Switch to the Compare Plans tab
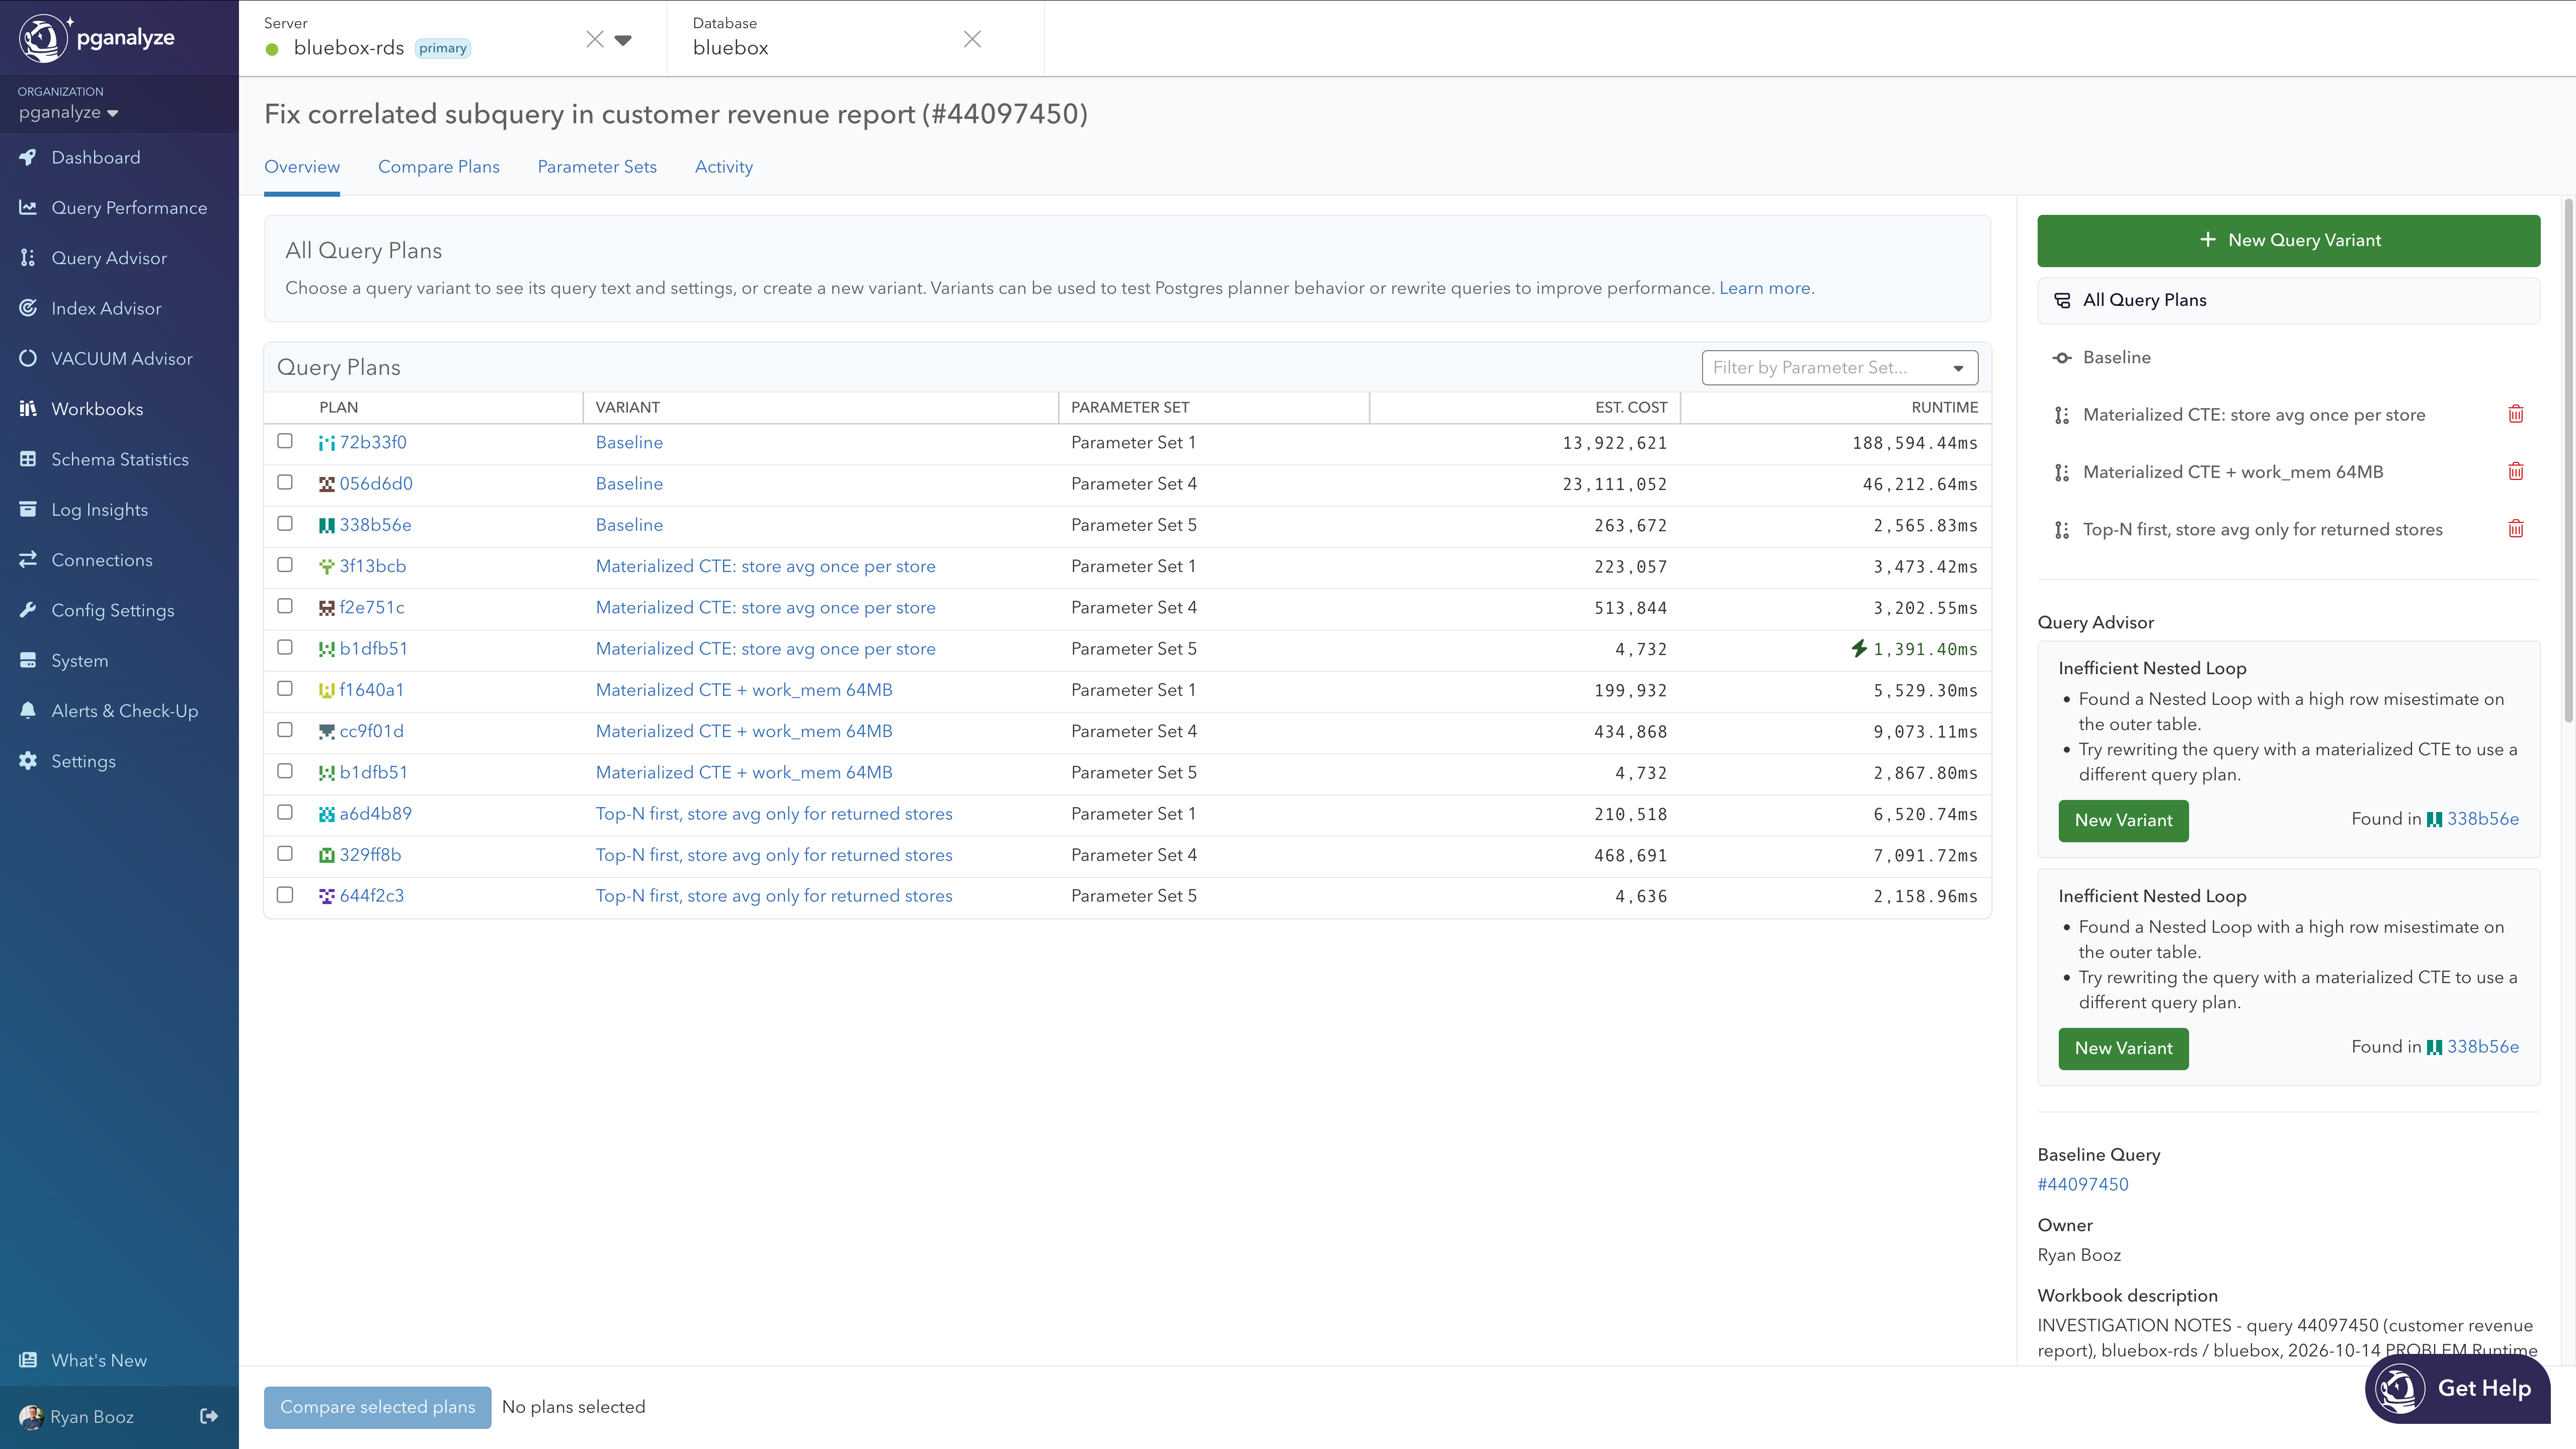Screen dimensions: 2576x1449 (439, 167)
